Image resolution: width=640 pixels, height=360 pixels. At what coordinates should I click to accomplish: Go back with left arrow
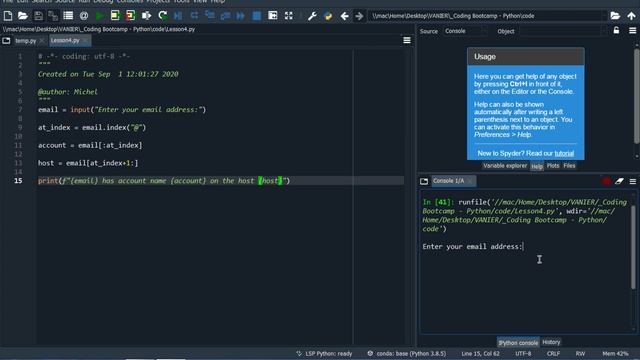344,16
